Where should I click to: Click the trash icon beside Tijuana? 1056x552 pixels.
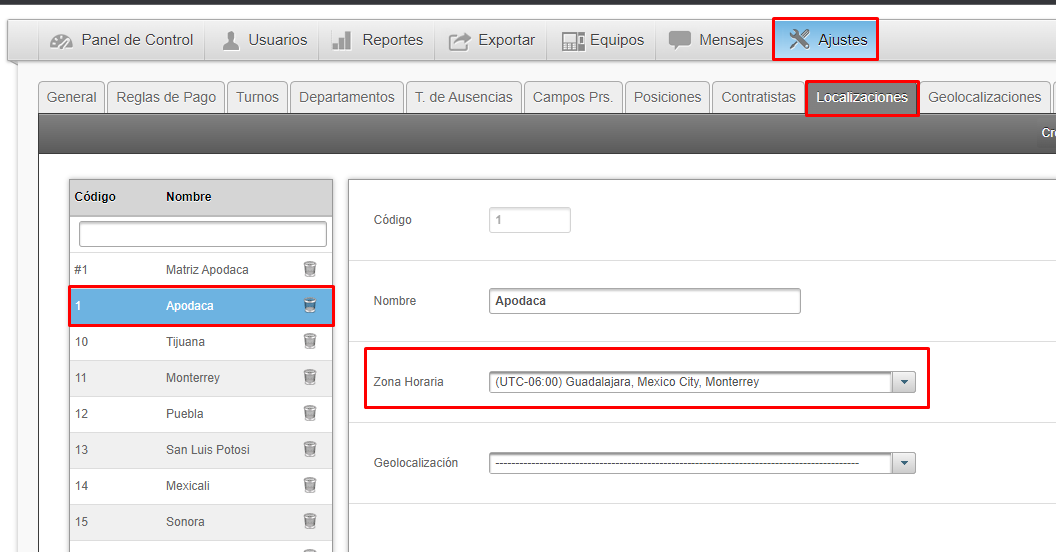(310, 341)
